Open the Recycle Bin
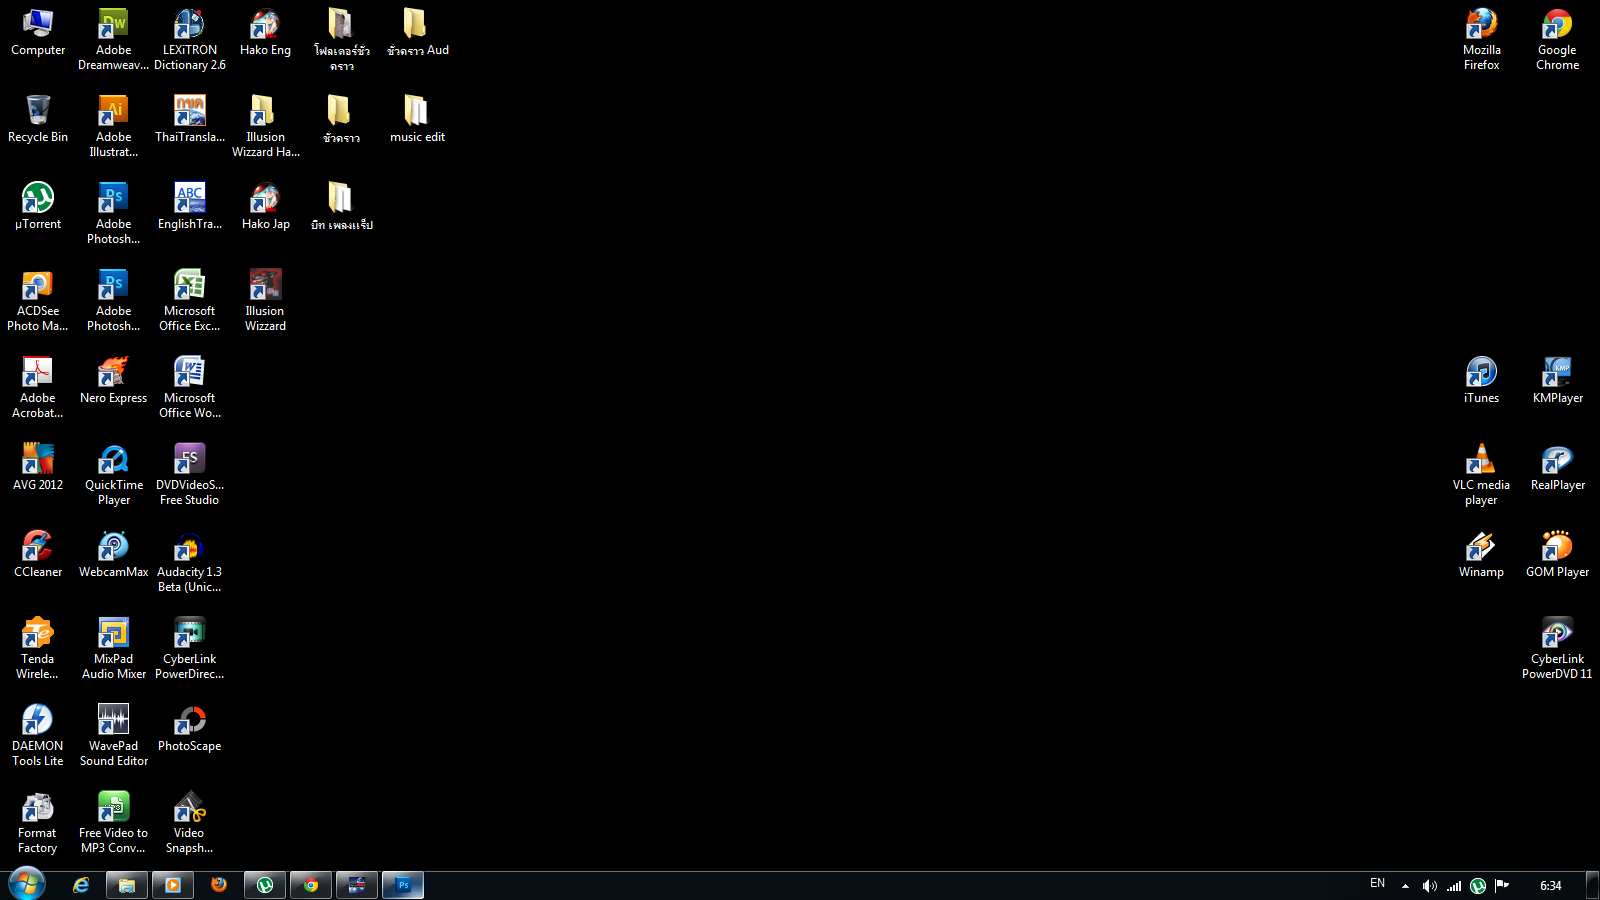This screenshot has width=1600, height=900. tap(38, 119)
